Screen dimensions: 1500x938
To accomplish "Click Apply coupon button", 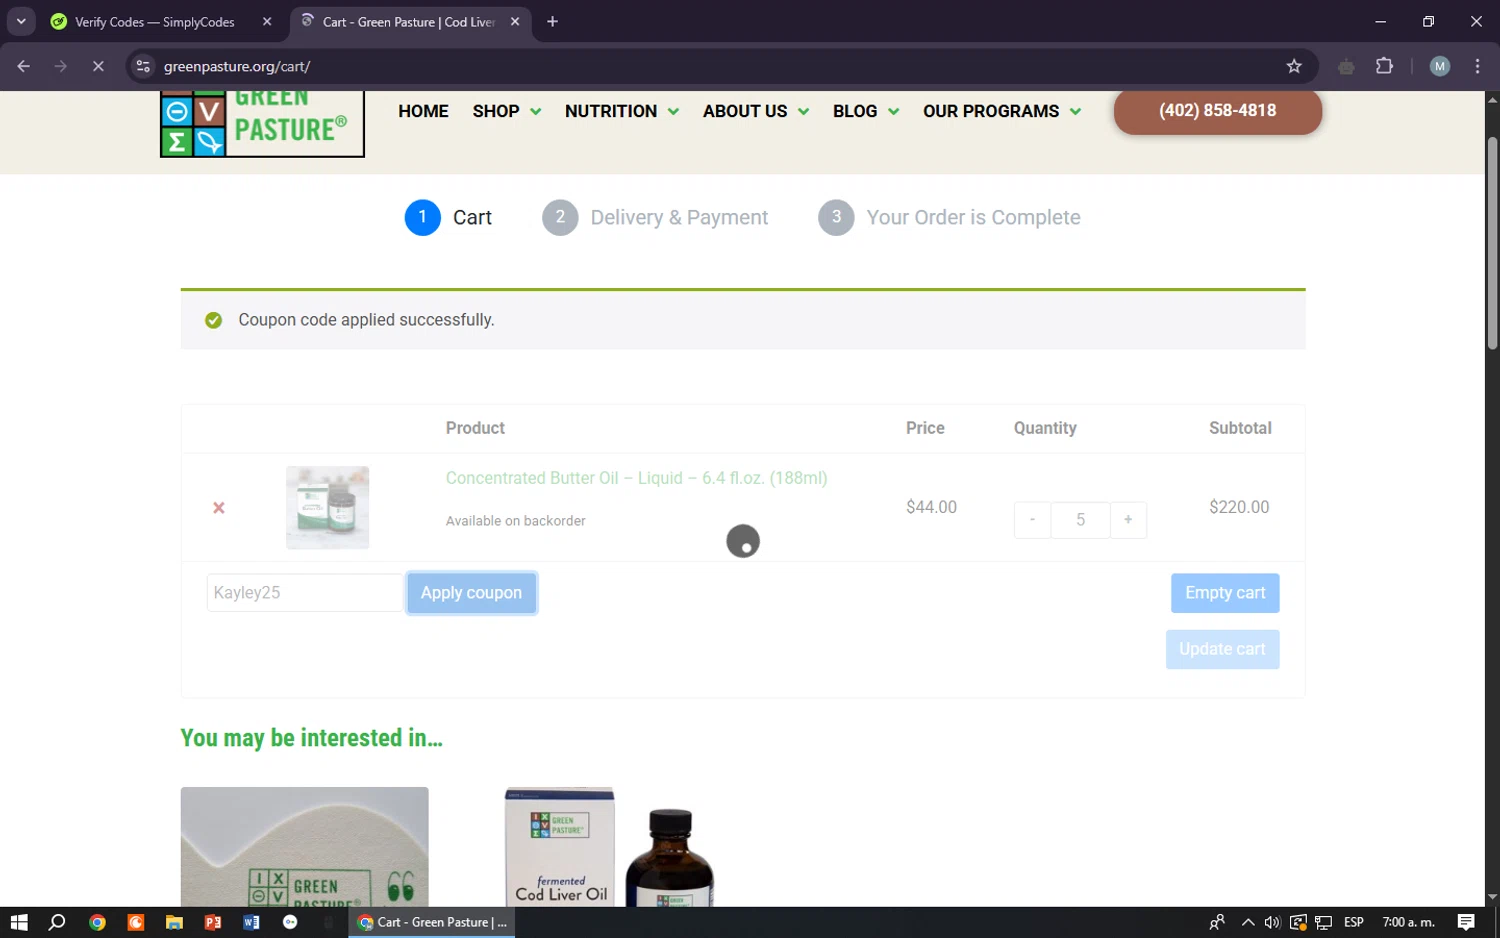I will click(x=471, y=593).
